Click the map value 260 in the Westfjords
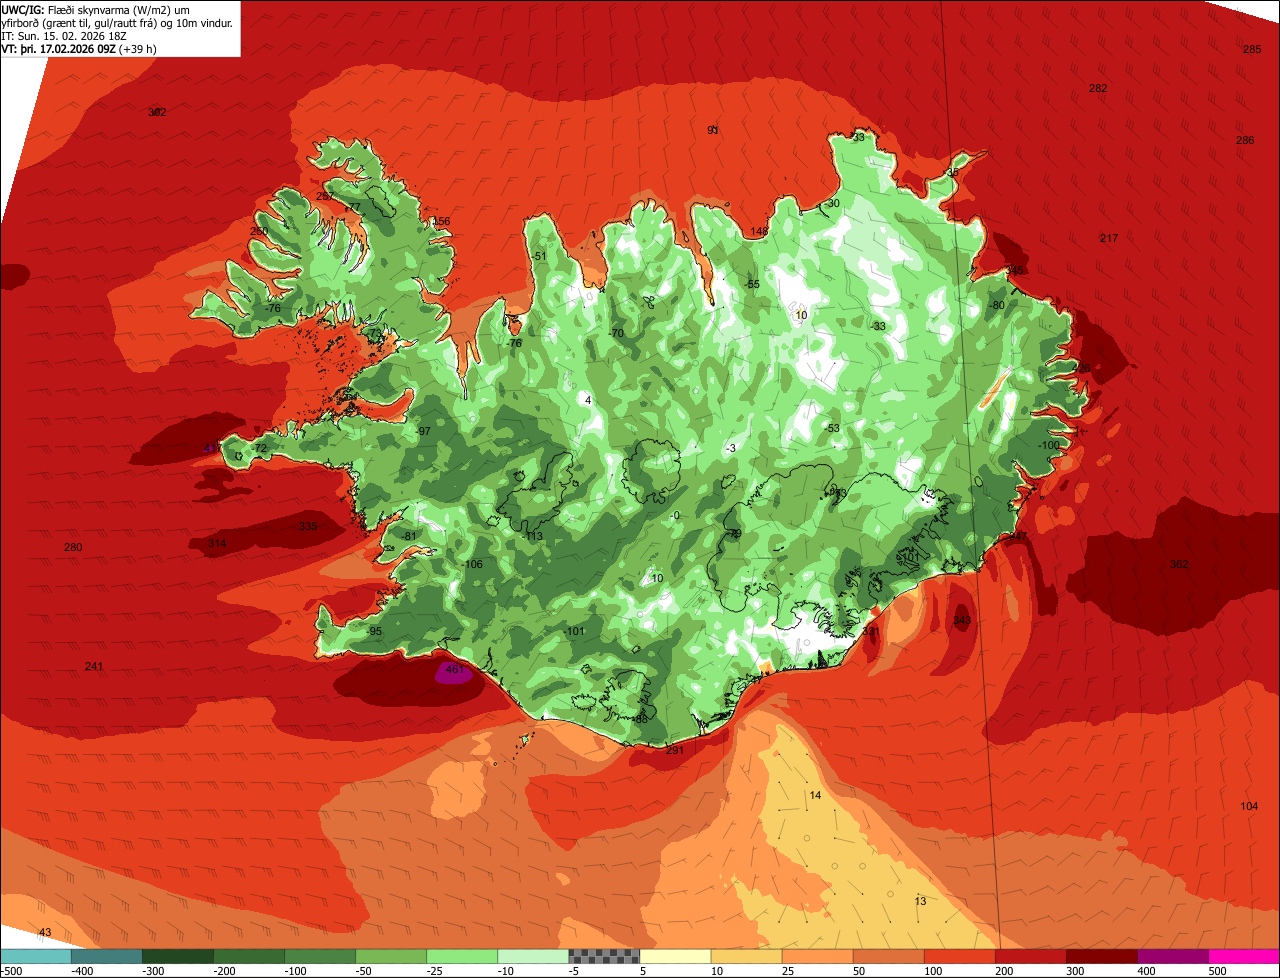 (259, 231)
